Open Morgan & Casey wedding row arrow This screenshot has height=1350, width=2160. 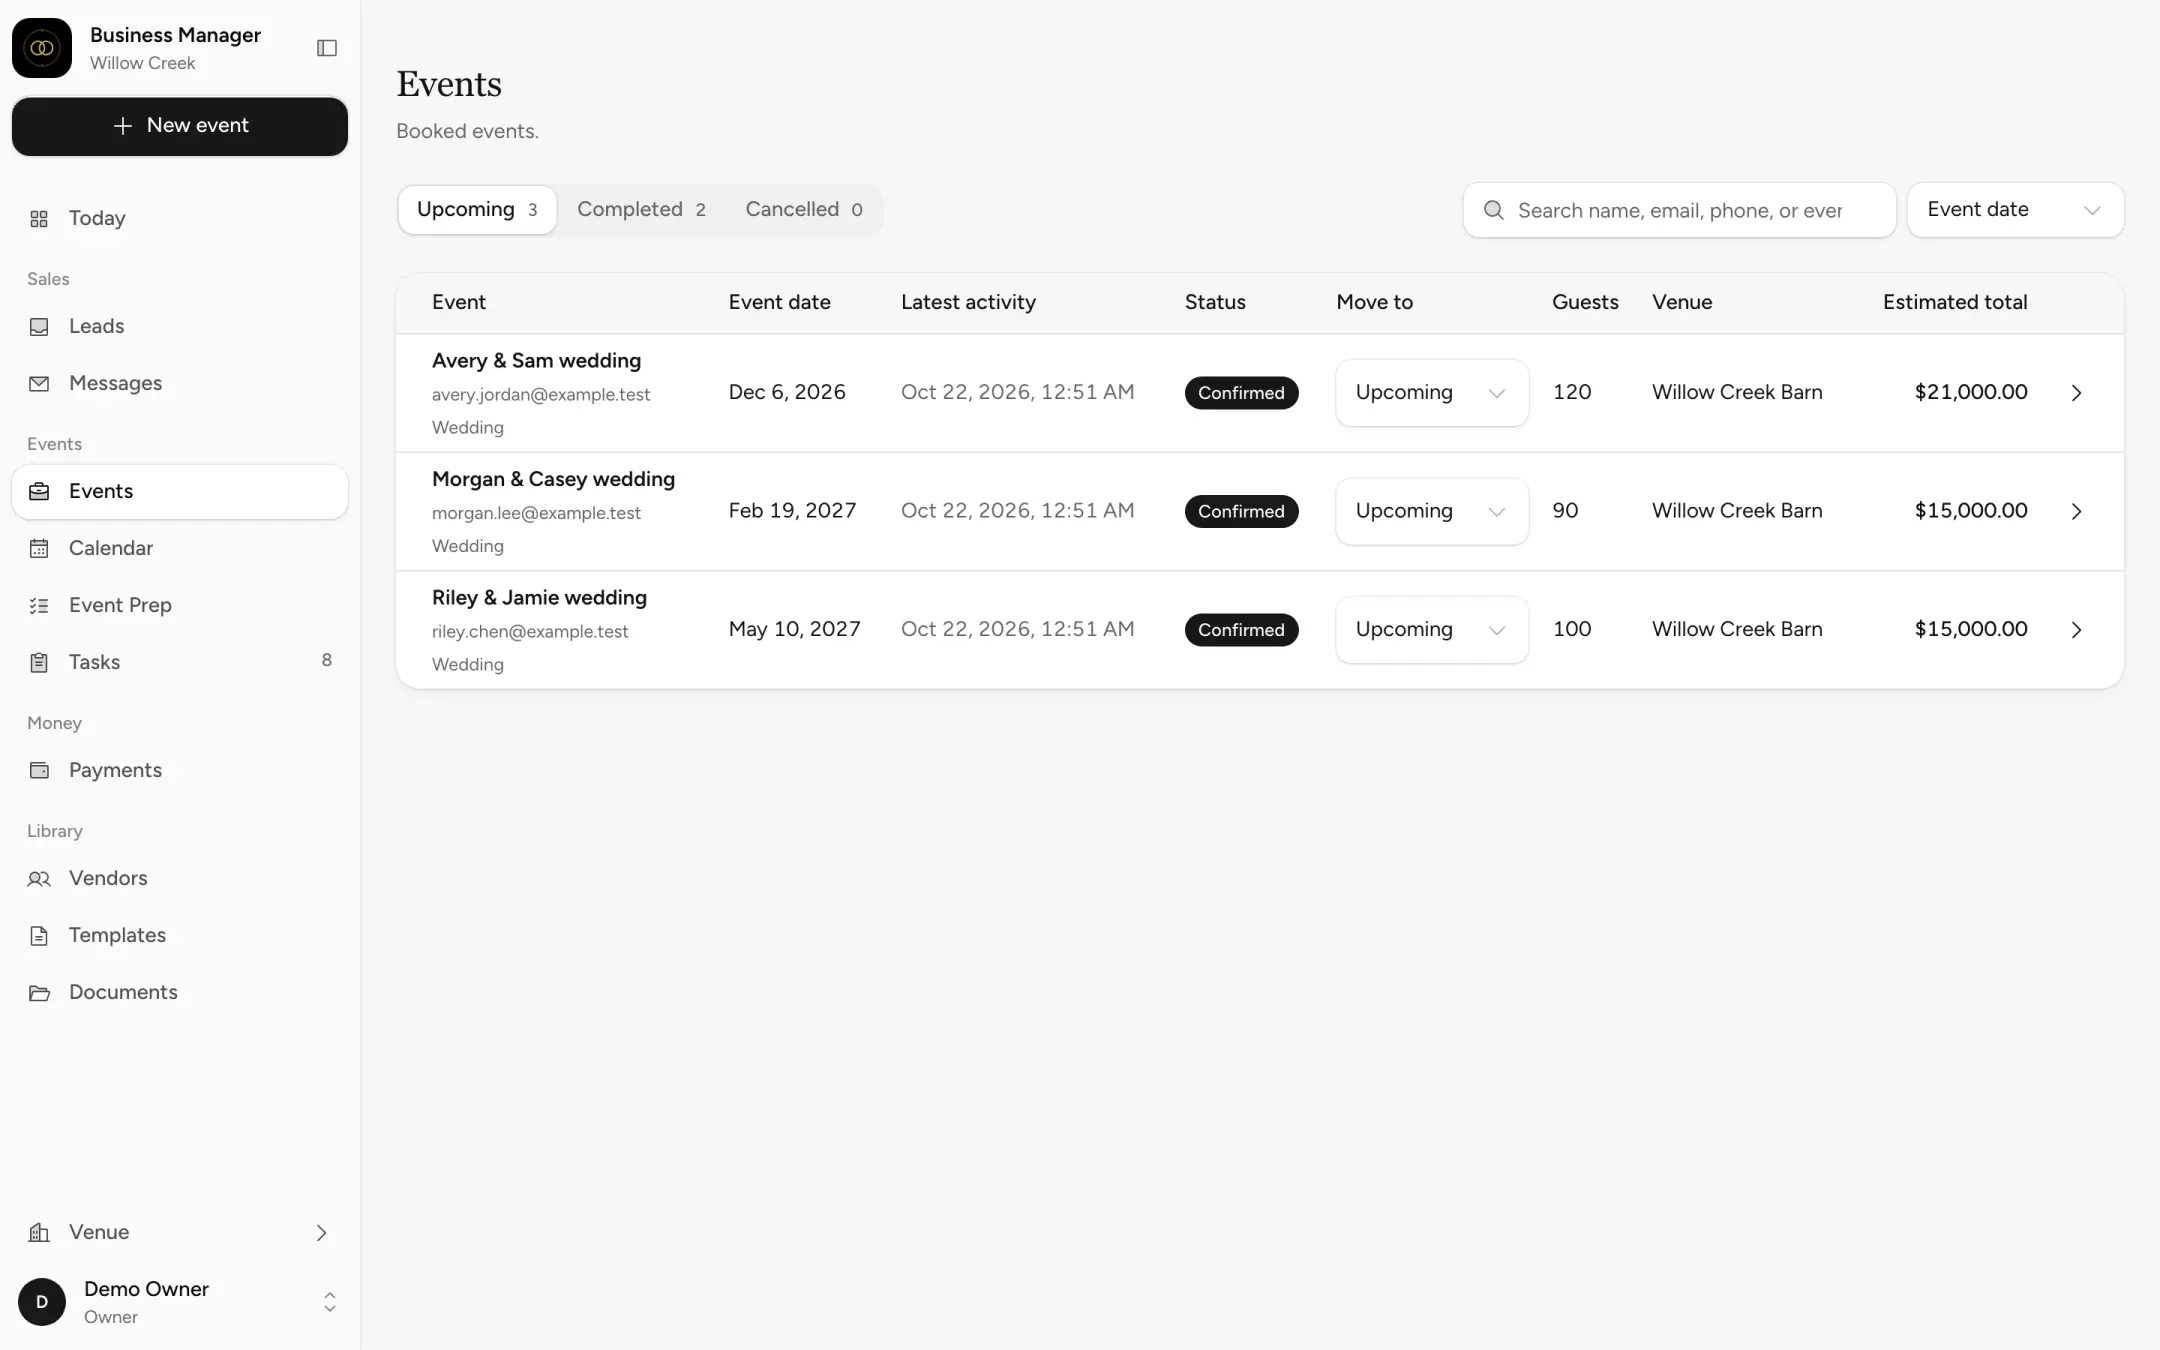[2077, 511]
